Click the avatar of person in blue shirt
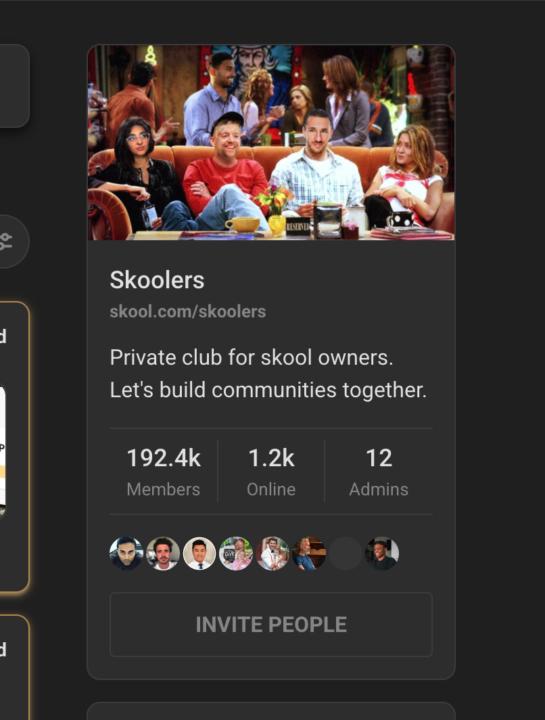The height and width of the screenshot is (720, 545). click(309, 553)
